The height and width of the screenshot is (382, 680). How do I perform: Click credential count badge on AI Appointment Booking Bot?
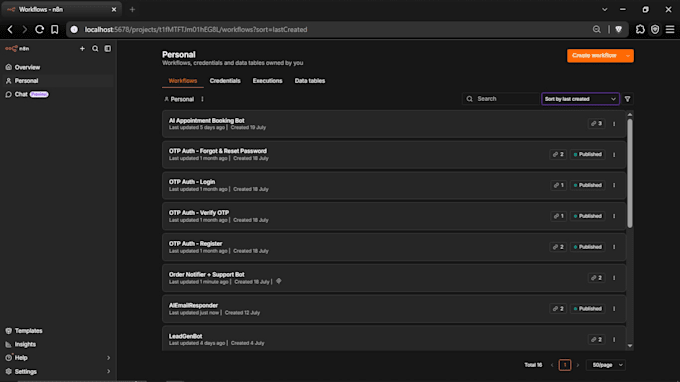click(x=596, y=124)
